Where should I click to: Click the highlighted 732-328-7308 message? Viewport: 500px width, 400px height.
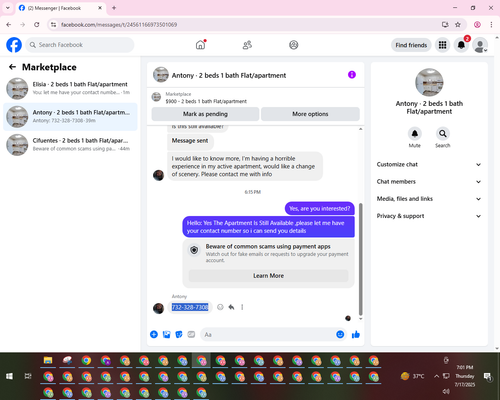[x=190, y=307]
